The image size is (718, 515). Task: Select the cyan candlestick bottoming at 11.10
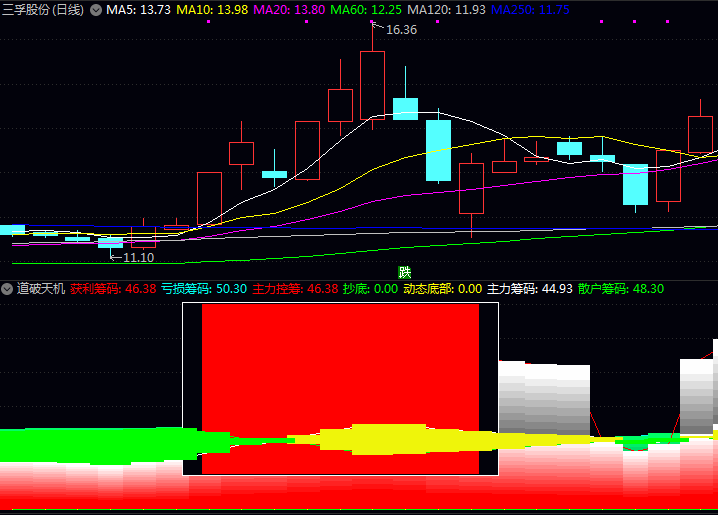click(110, 243)
